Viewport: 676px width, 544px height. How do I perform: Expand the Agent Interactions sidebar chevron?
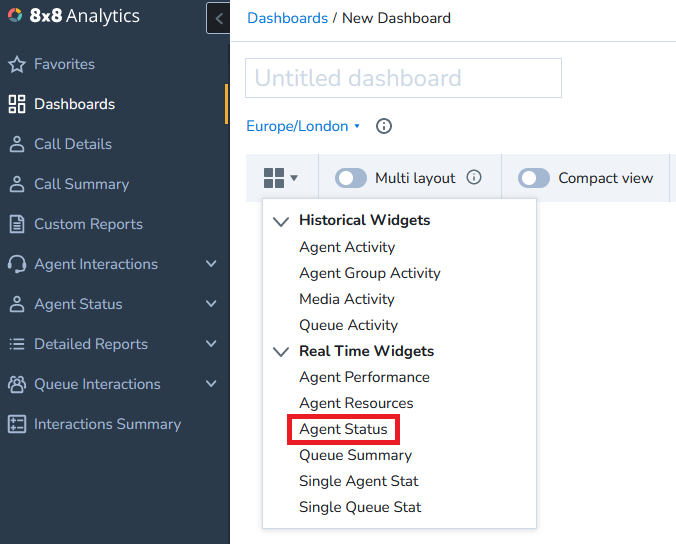(x=211, y=264)
